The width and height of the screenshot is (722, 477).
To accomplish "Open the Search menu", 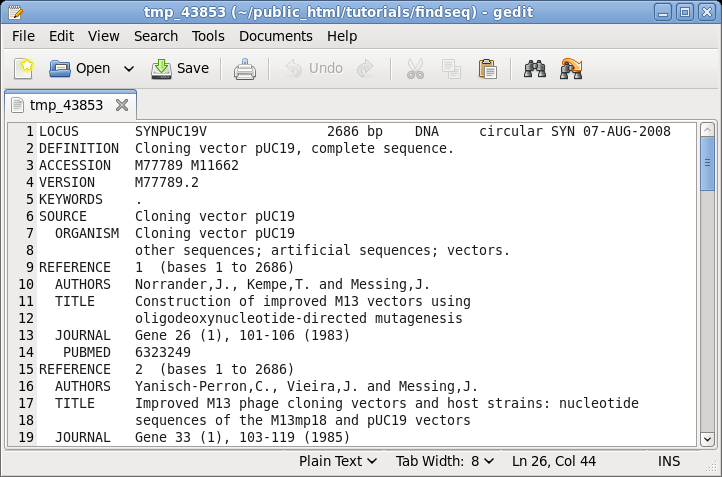I will point(156,36).
